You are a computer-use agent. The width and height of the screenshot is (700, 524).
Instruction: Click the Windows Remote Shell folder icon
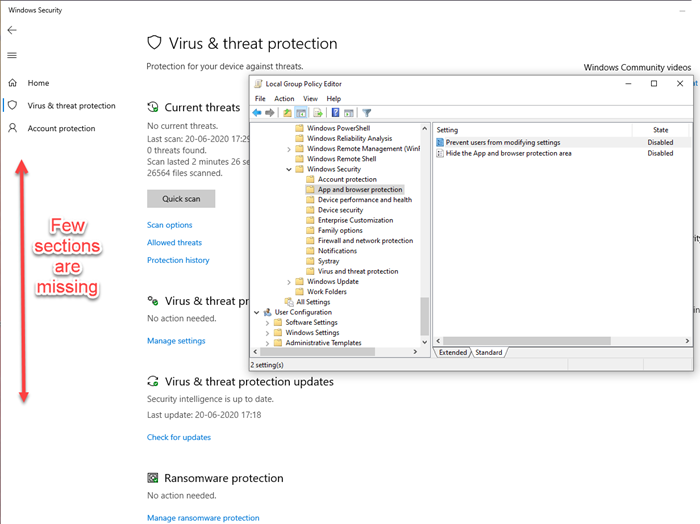click(x=300, y=158)
